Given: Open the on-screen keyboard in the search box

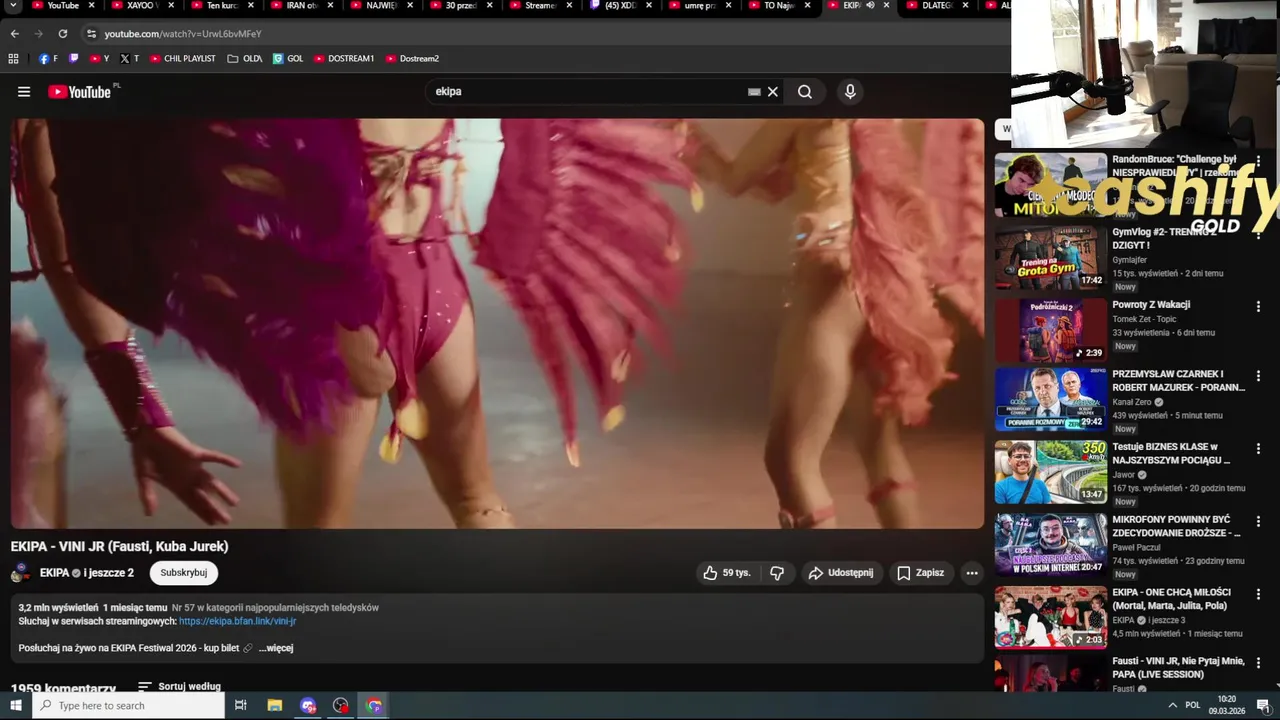Looking at the screenshot, I should tap(754, 92).
